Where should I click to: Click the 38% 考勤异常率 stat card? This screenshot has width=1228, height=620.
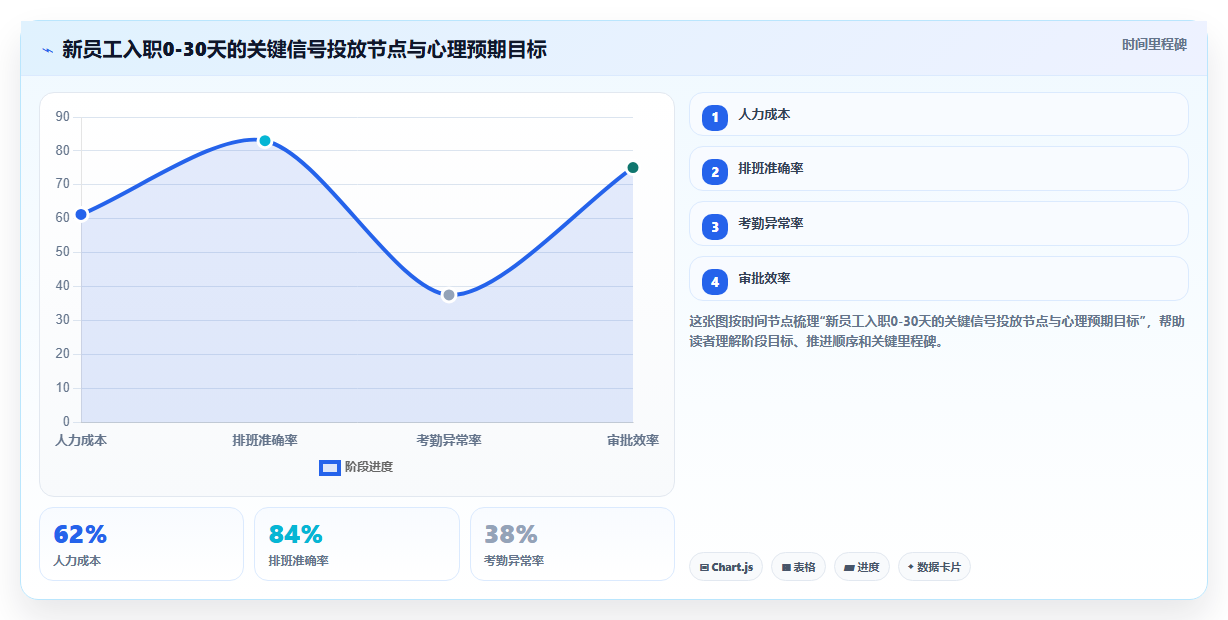pos(572,544)
